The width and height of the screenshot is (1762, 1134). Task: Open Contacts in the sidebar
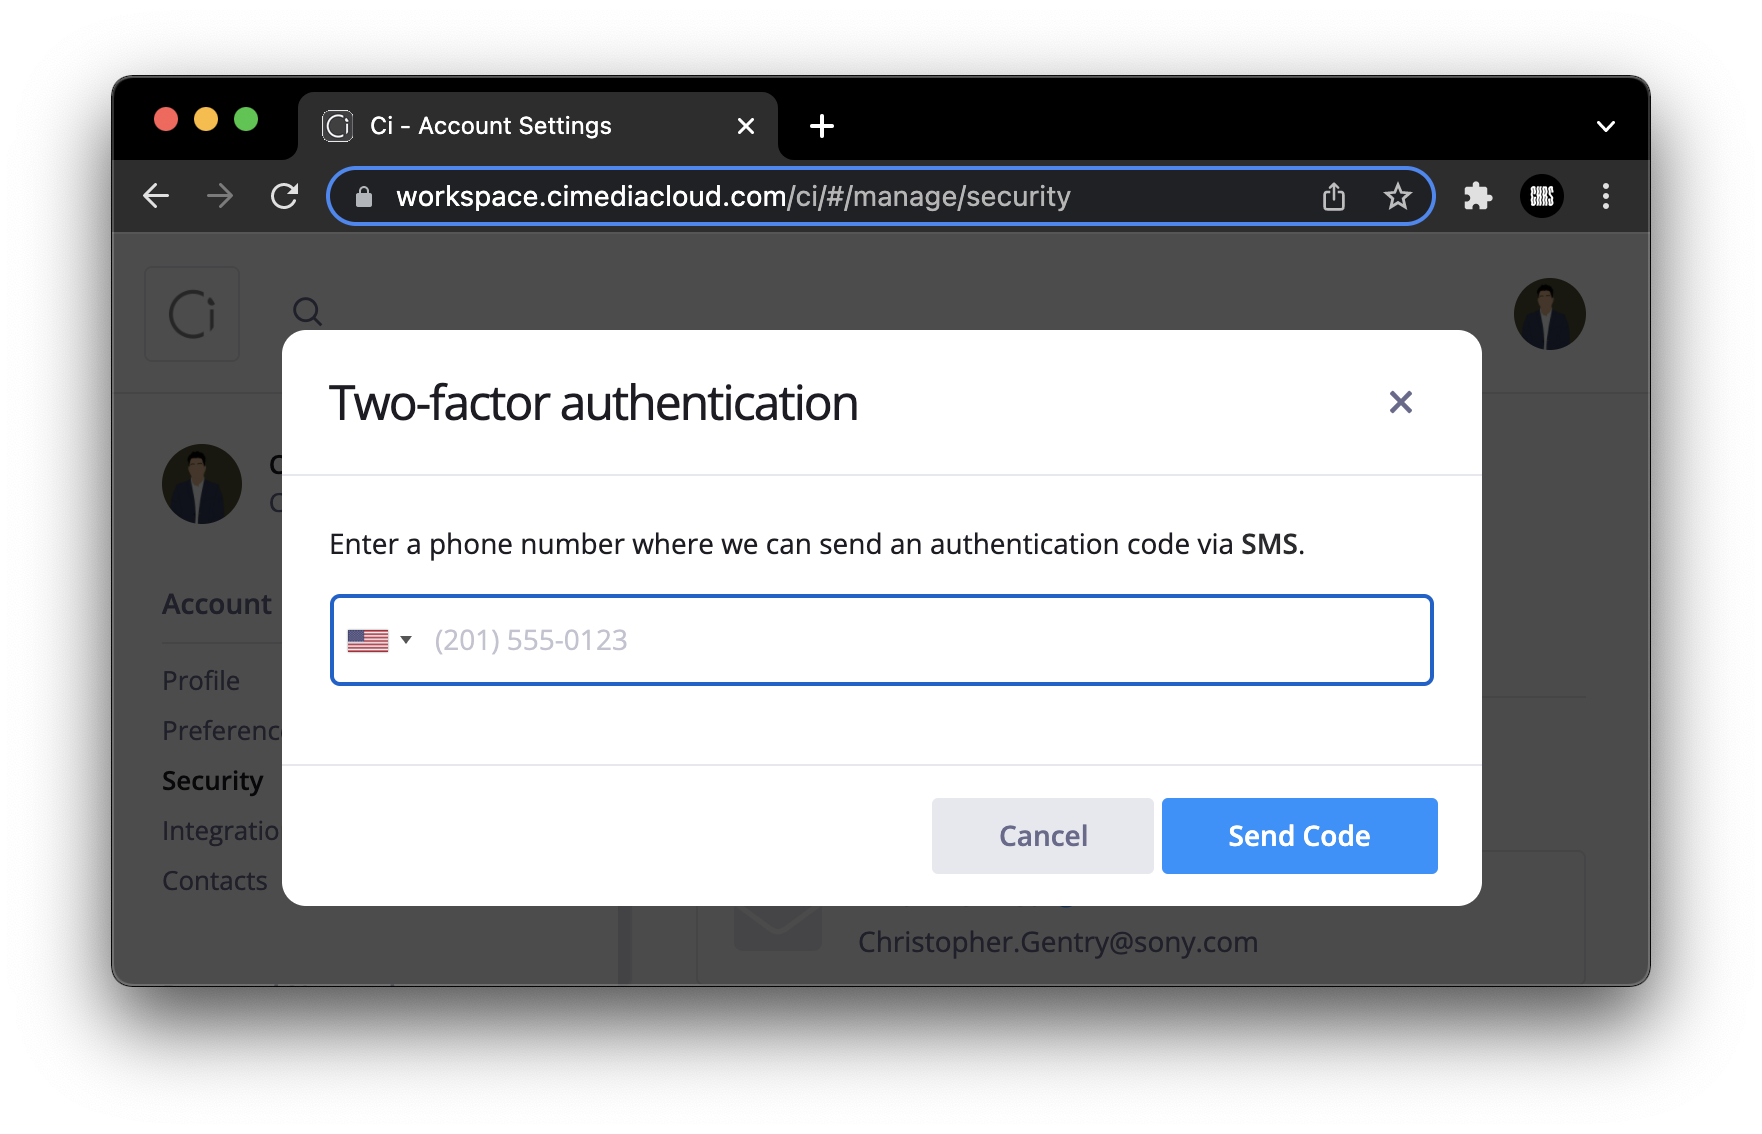pyautogui.click(x=215, y=881)
